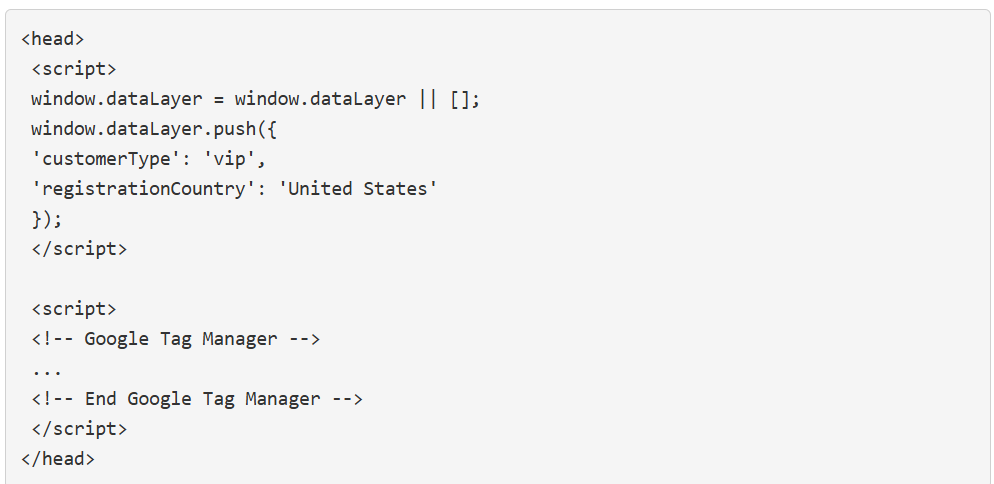Click the Google Tag Manager comment
Image resolution: width=994 pixels, height=484 pixels.
tap(176, 339)
